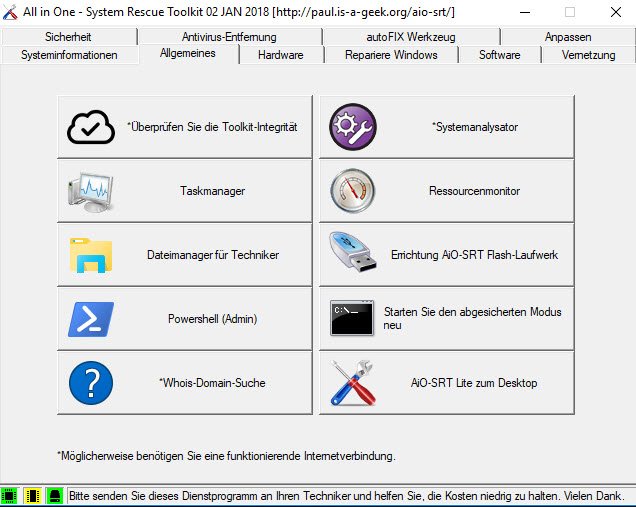Close the System Rescue Toolkit window
The height and width of the screenshot is (507, 636).
[x=616, y=12]
